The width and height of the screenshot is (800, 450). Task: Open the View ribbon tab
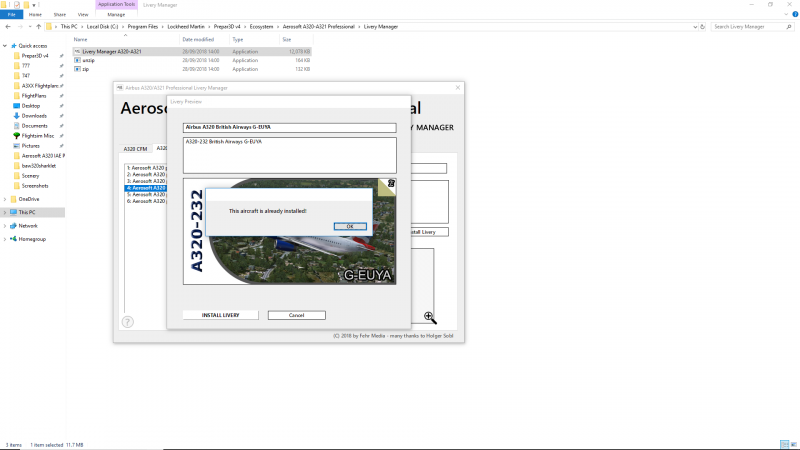(x=83, y=14)
